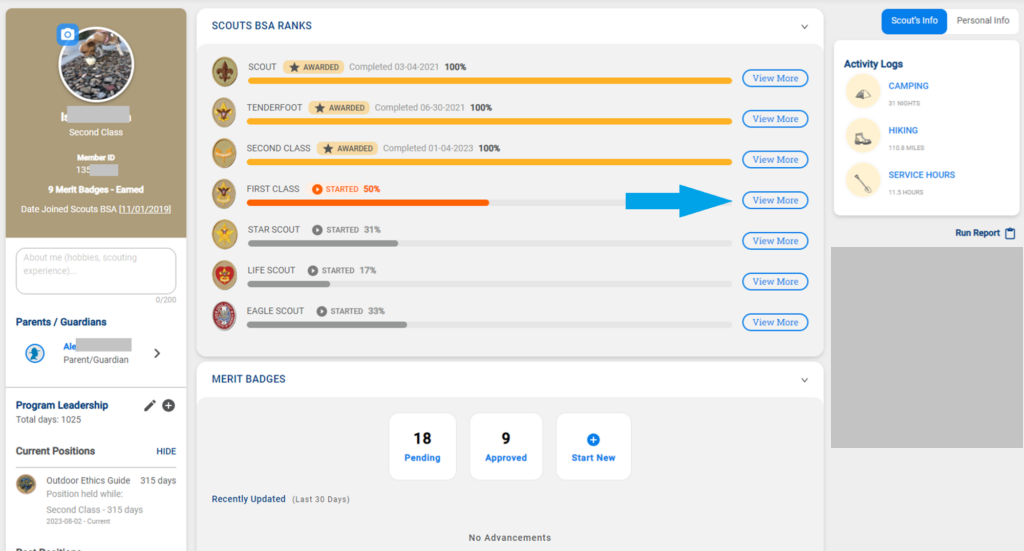View more for the Eagle Scout rank
Viewport: 1024px width, 551px height.
[x=775, y=323]
